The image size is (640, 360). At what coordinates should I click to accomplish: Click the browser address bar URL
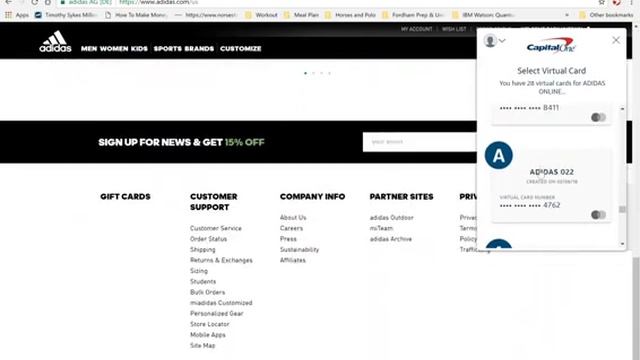[159, 2]
